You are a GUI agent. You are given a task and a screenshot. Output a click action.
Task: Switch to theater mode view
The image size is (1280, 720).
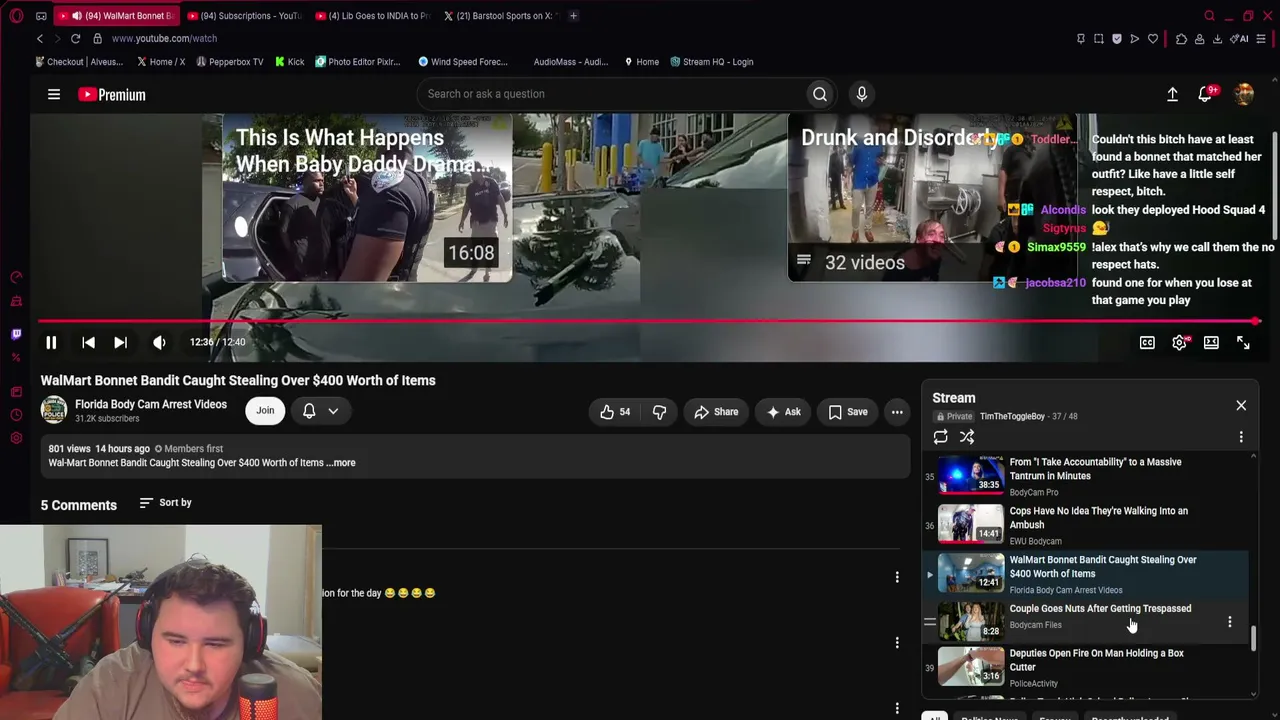(x=1211, y=343)
